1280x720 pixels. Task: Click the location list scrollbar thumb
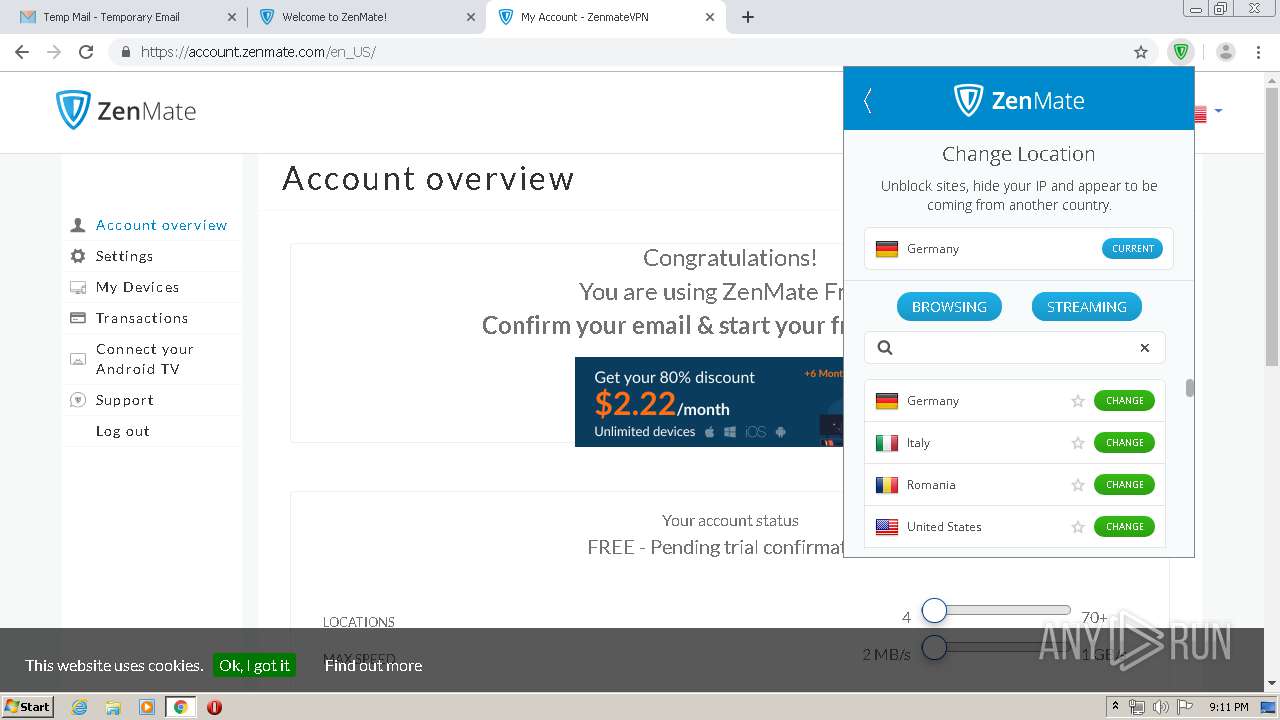click(1190, 388)
